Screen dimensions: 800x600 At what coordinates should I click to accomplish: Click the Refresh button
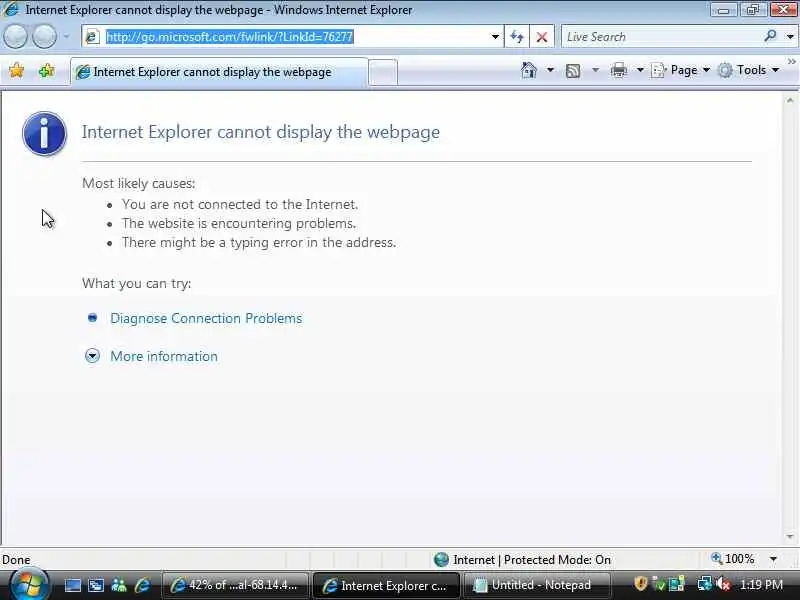point(517,37)
